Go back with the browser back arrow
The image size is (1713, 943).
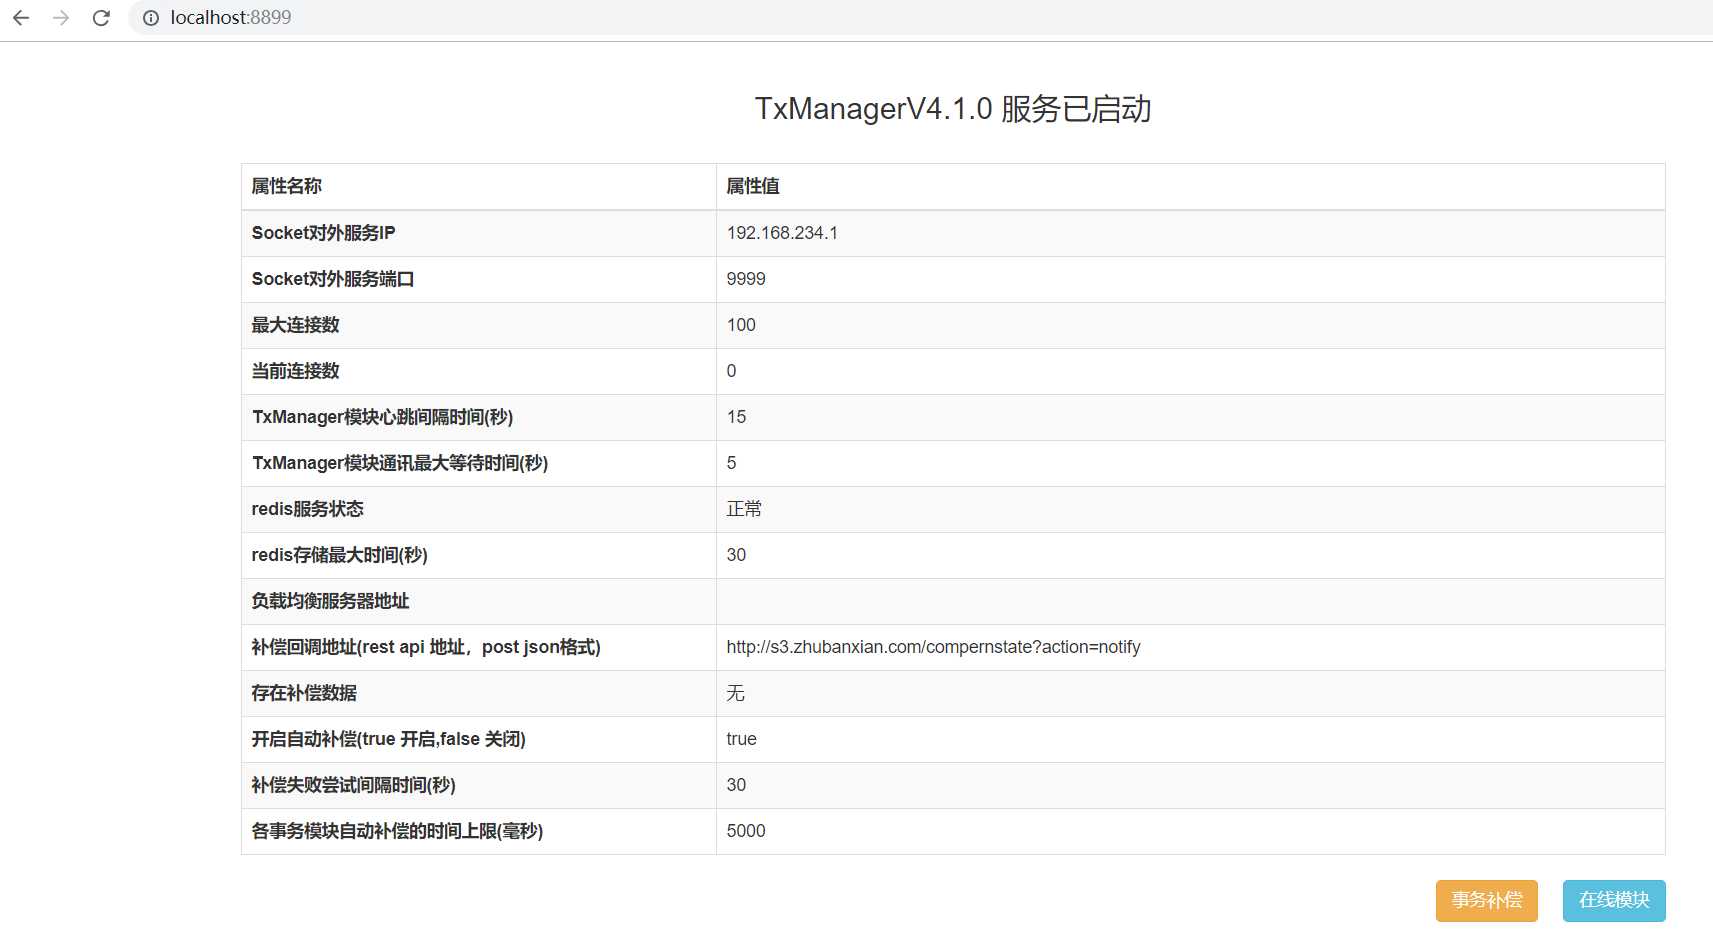pos(21,18)
